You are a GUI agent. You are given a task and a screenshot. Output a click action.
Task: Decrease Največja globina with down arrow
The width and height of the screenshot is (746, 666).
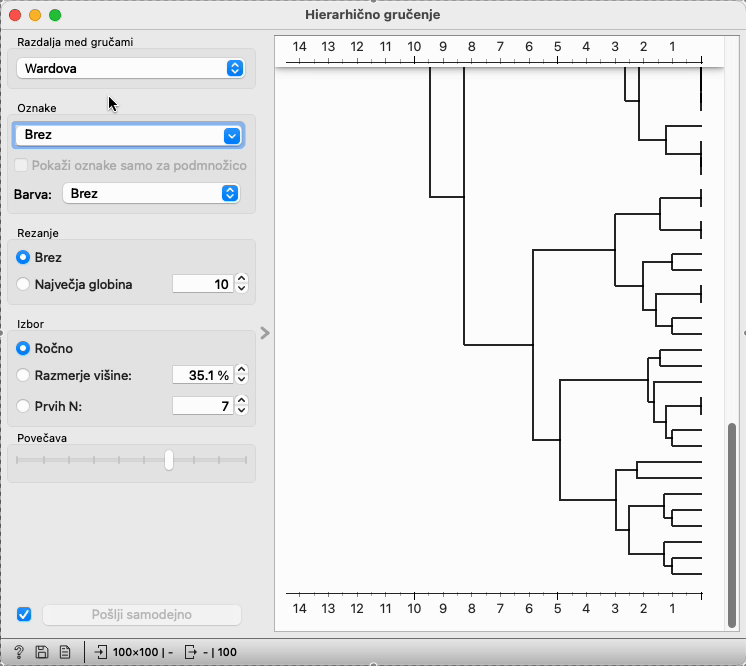pyautogui.click(x=242, y=288)
